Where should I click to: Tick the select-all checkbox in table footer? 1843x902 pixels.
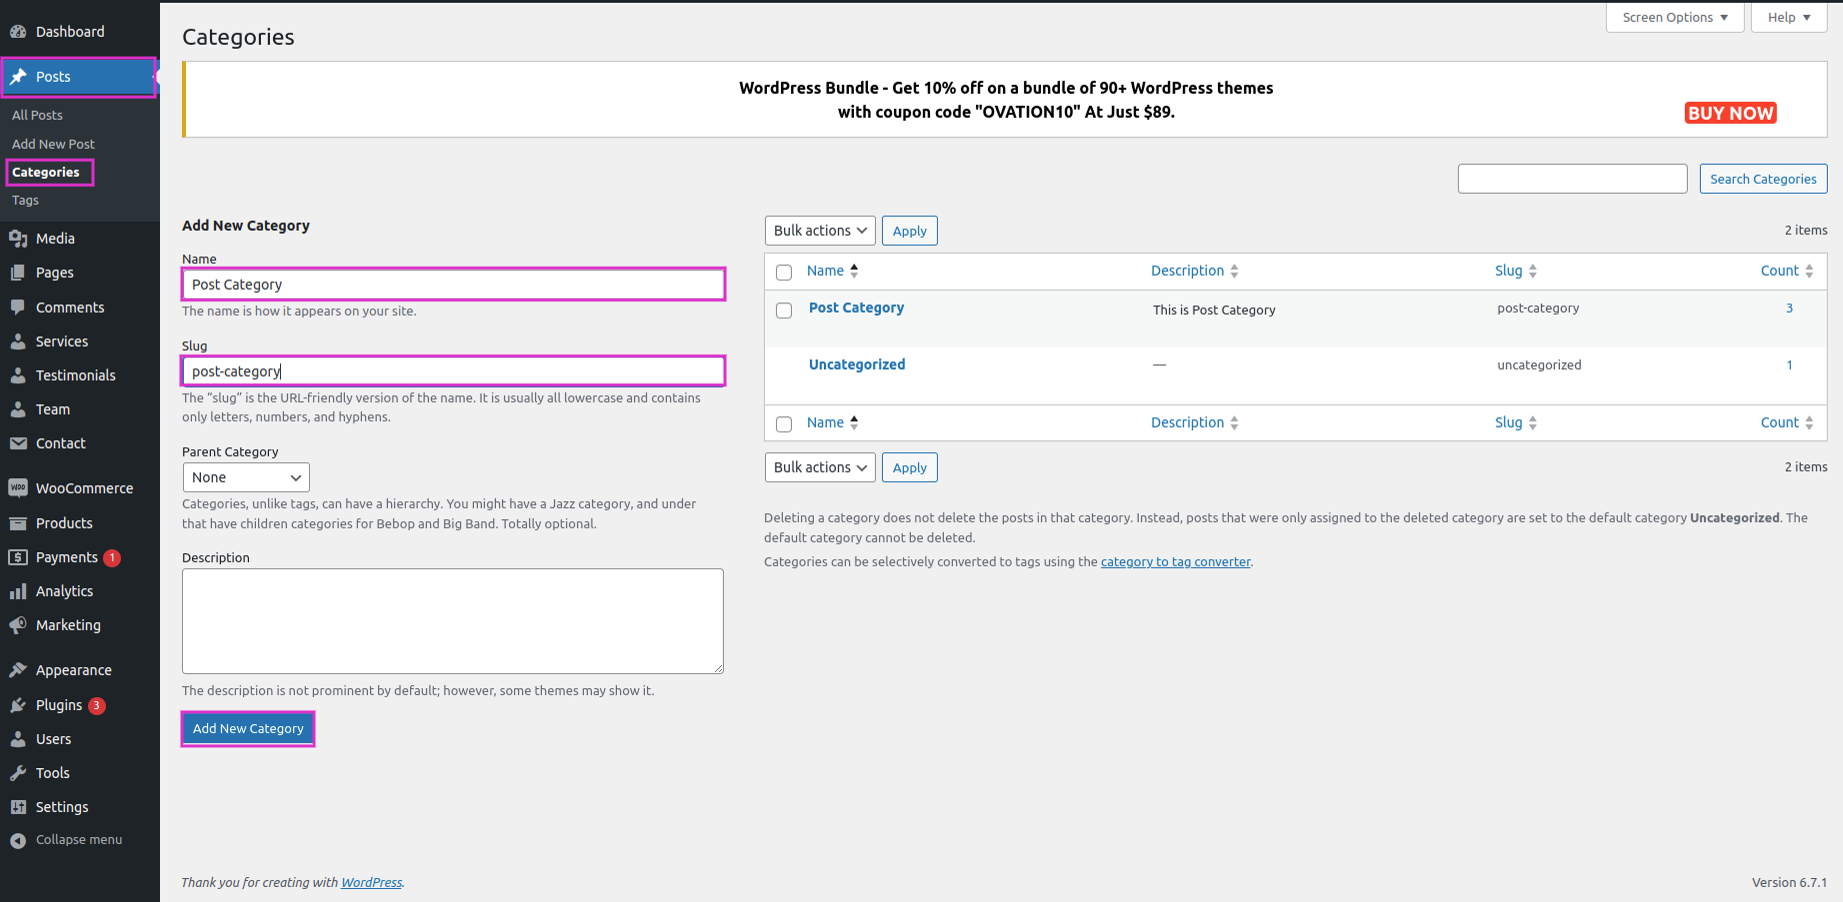[784, 424]
